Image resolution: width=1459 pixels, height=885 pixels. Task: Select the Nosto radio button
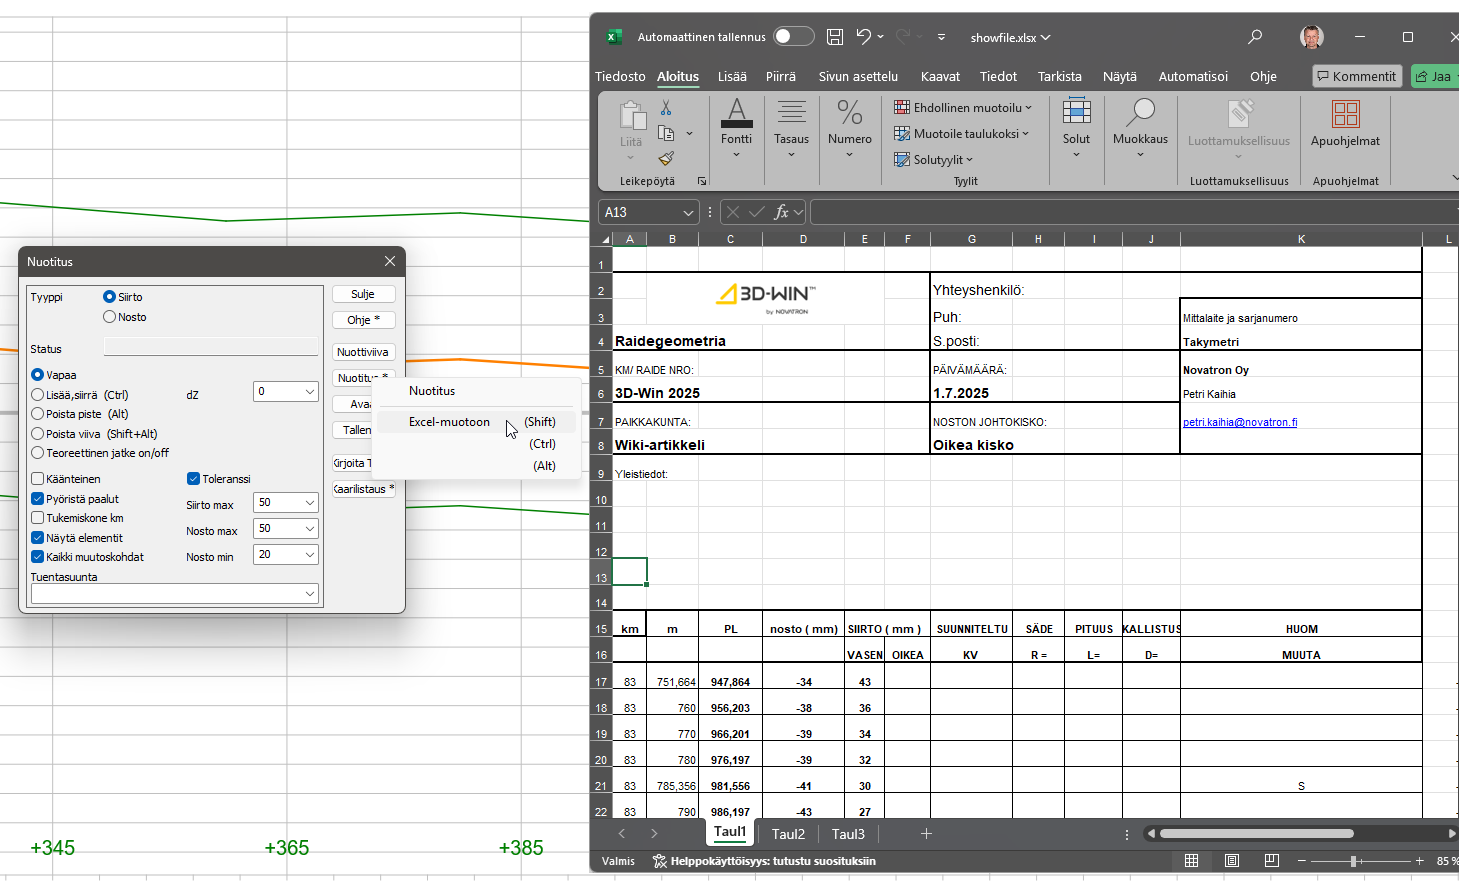[x=110, y=317]
